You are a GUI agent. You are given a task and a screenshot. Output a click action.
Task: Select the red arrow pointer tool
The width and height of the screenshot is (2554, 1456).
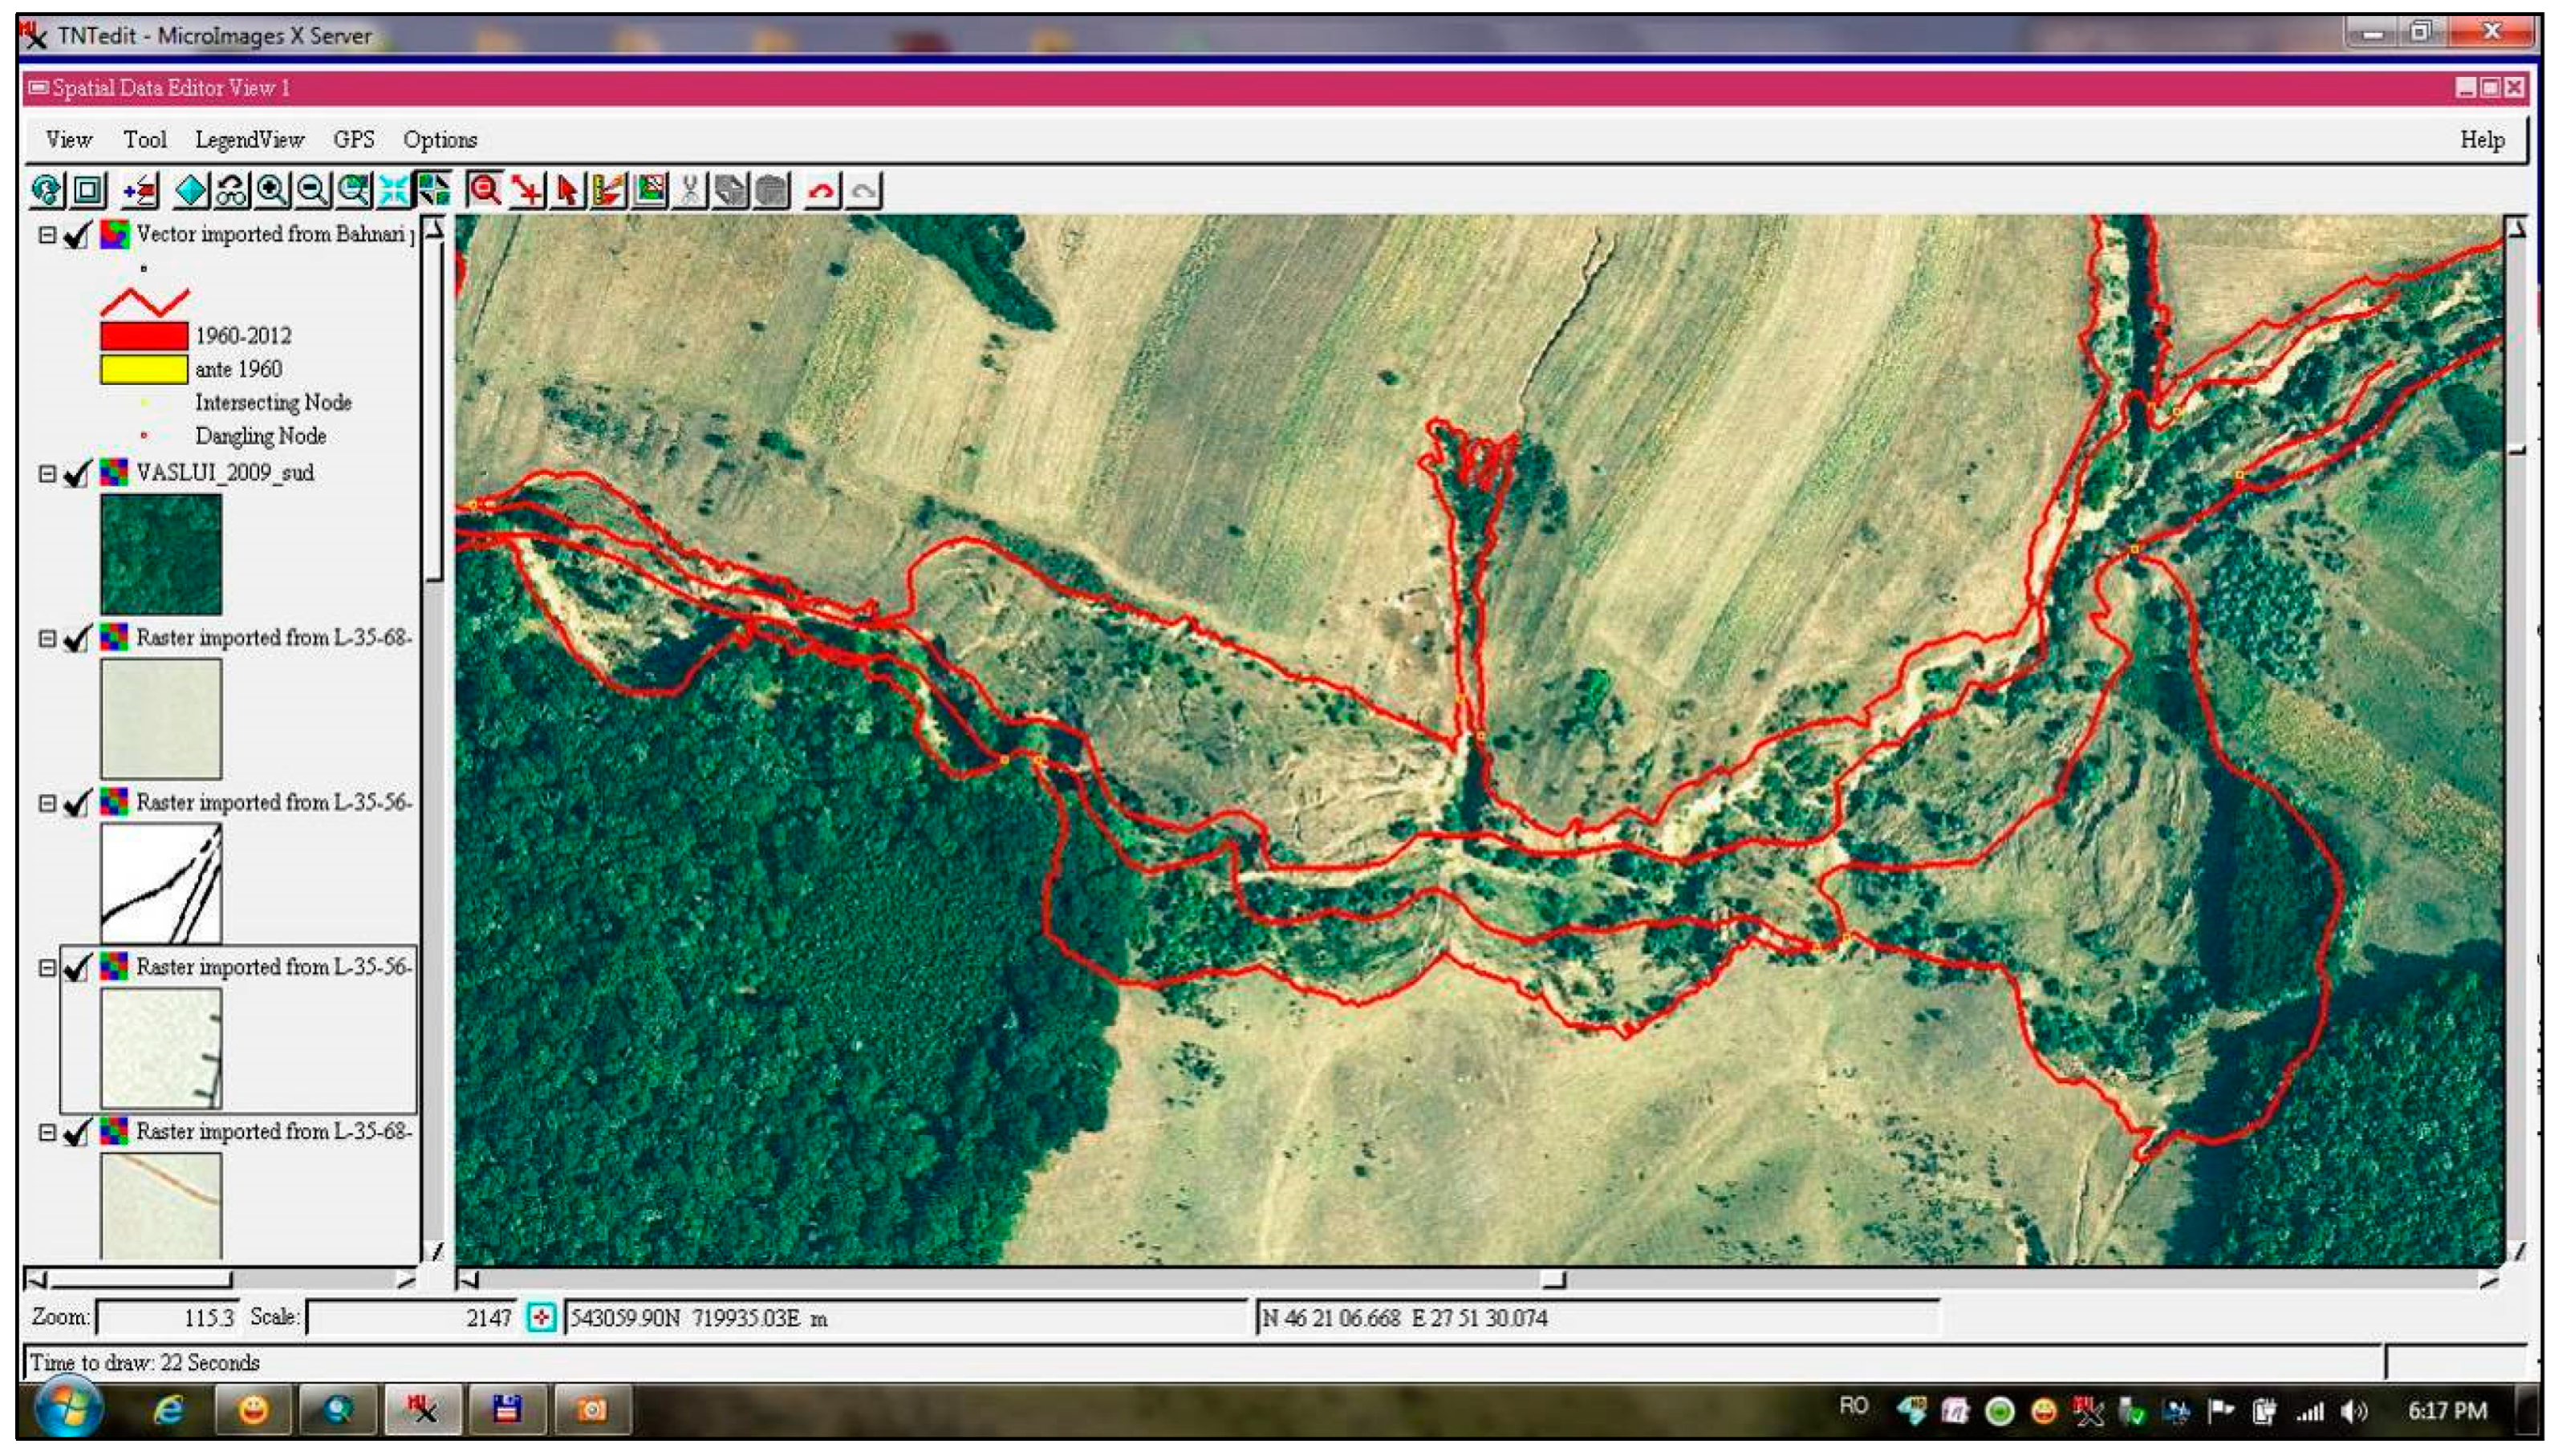[568, 190]
